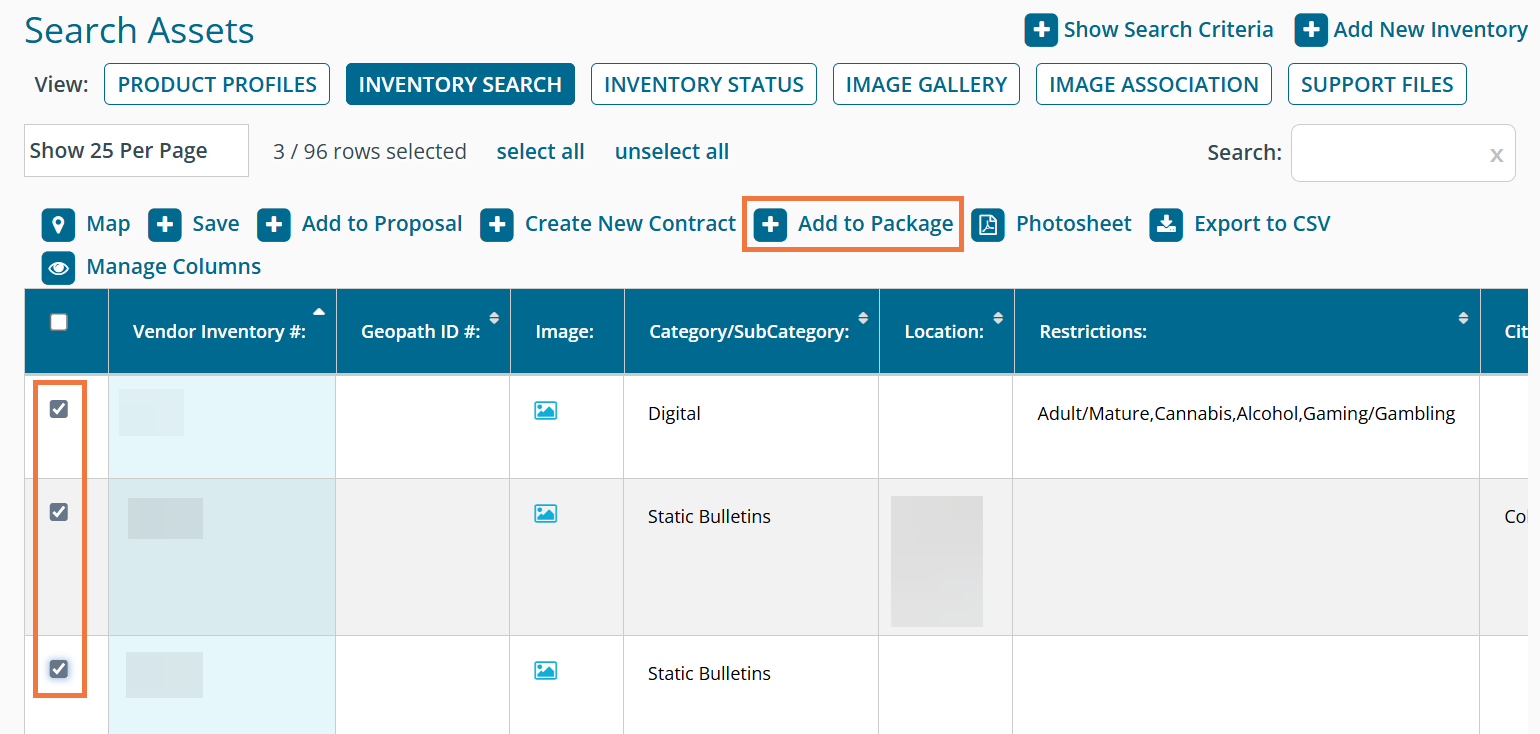Clear search with the x button

pyautogui.click(x=1496, y=155)
